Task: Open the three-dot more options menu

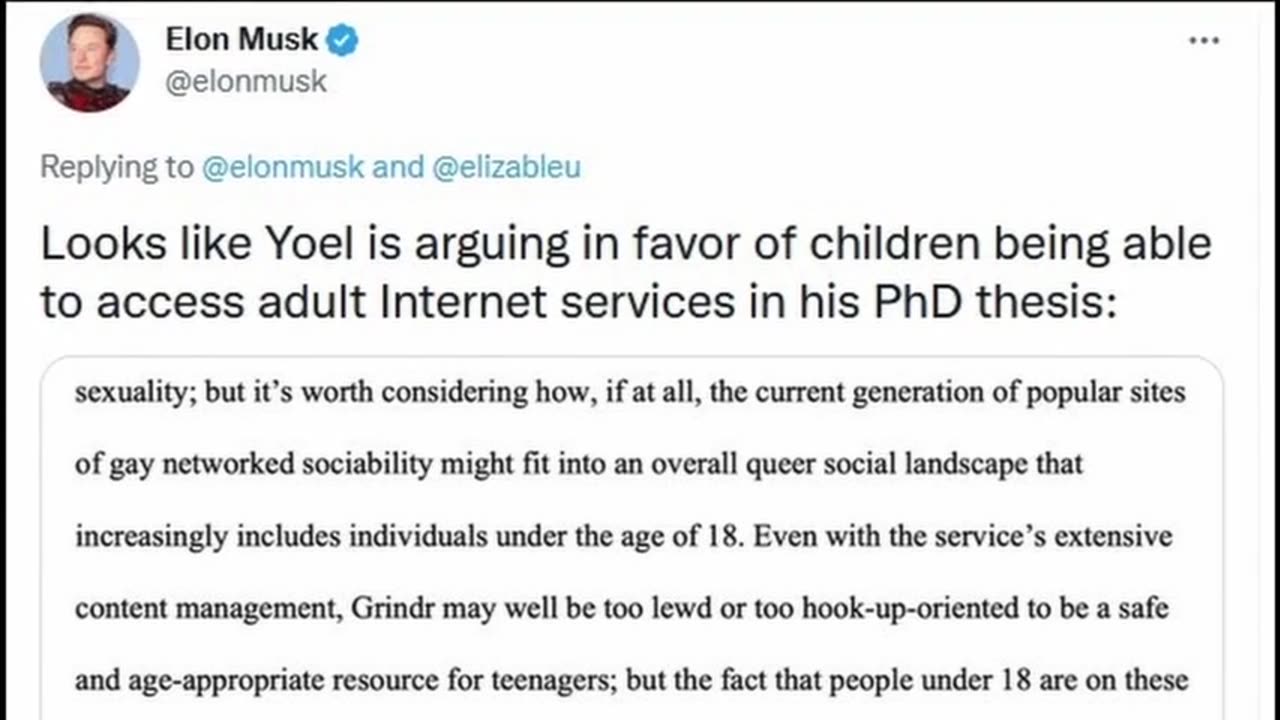Action: pos(1203,42)
